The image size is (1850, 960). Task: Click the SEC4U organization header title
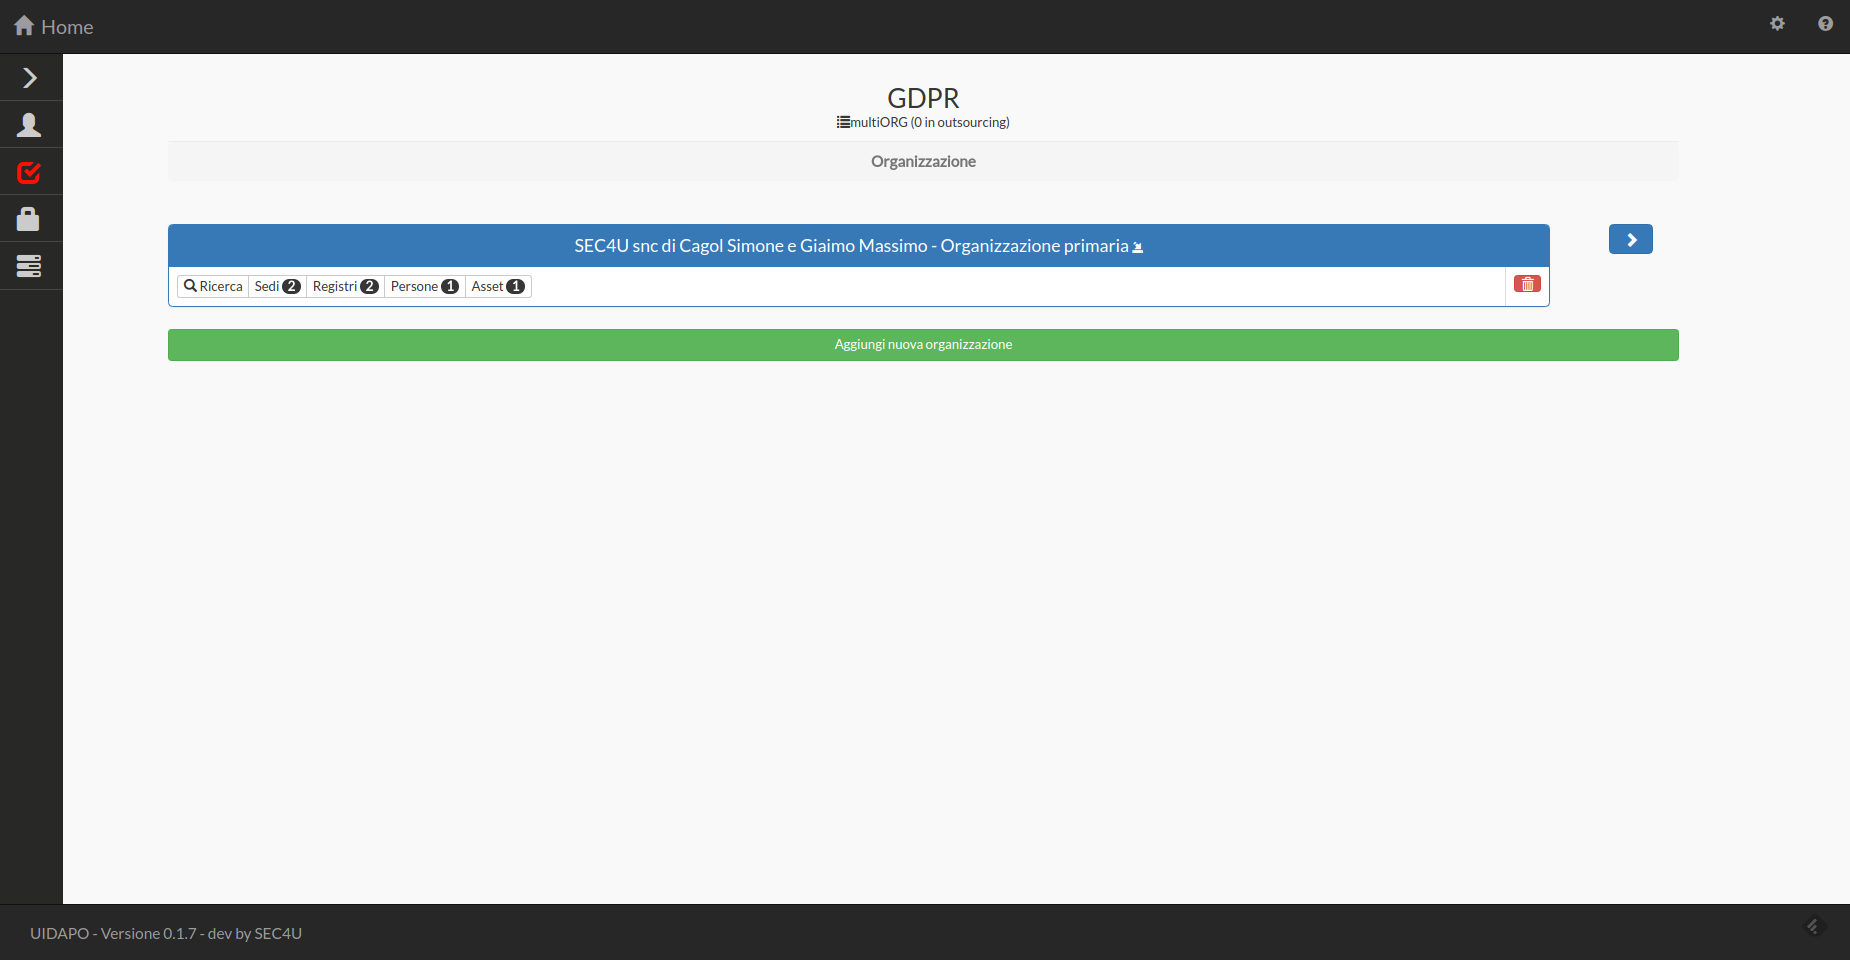pyautogui.click(x=851, y=246)
